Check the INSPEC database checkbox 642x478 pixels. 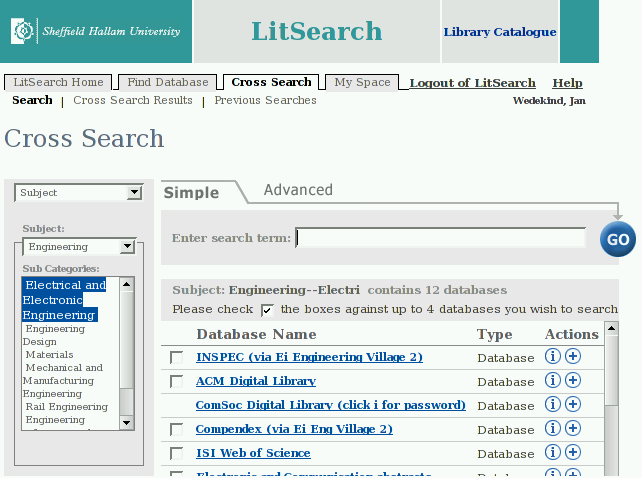coord(176,358)
